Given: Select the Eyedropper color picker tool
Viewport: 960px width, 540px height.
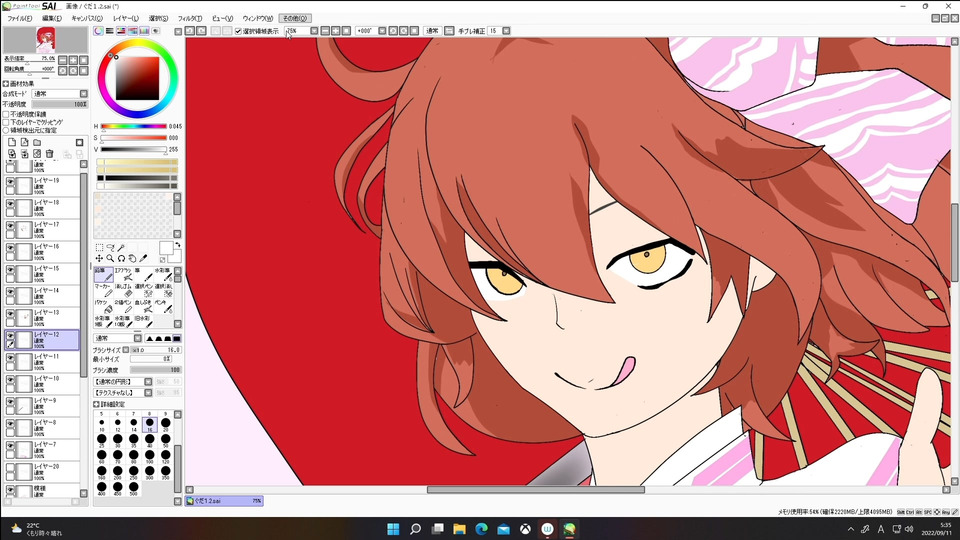Looking at the screenshot, I should pos(143,258).
